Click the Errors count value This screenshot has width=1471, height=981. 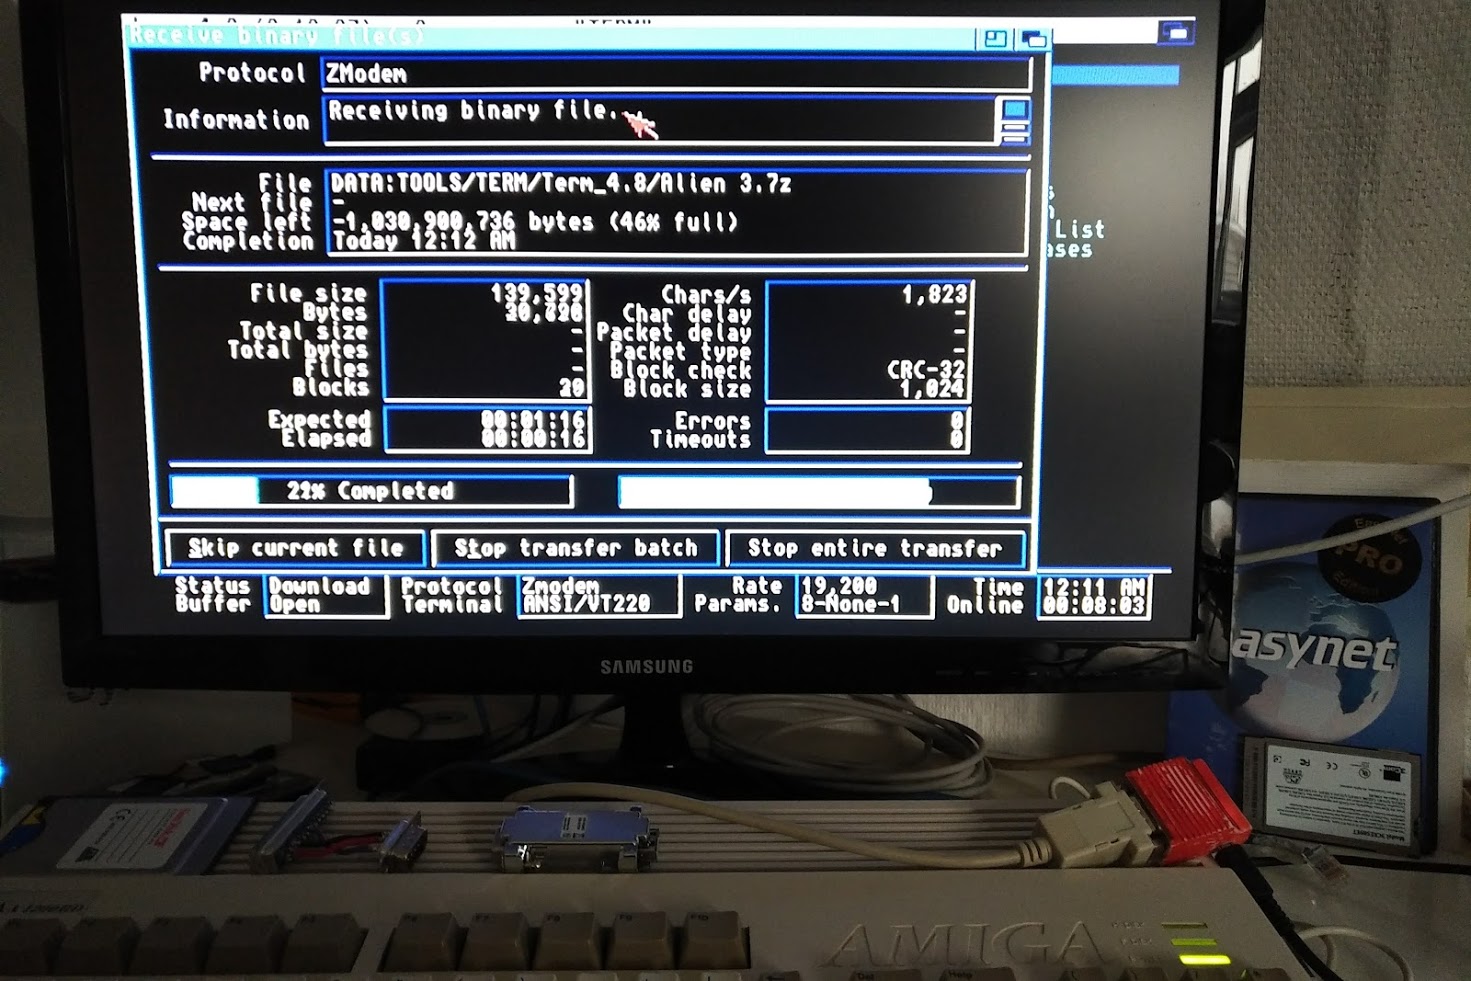click(x=957, y=421)
